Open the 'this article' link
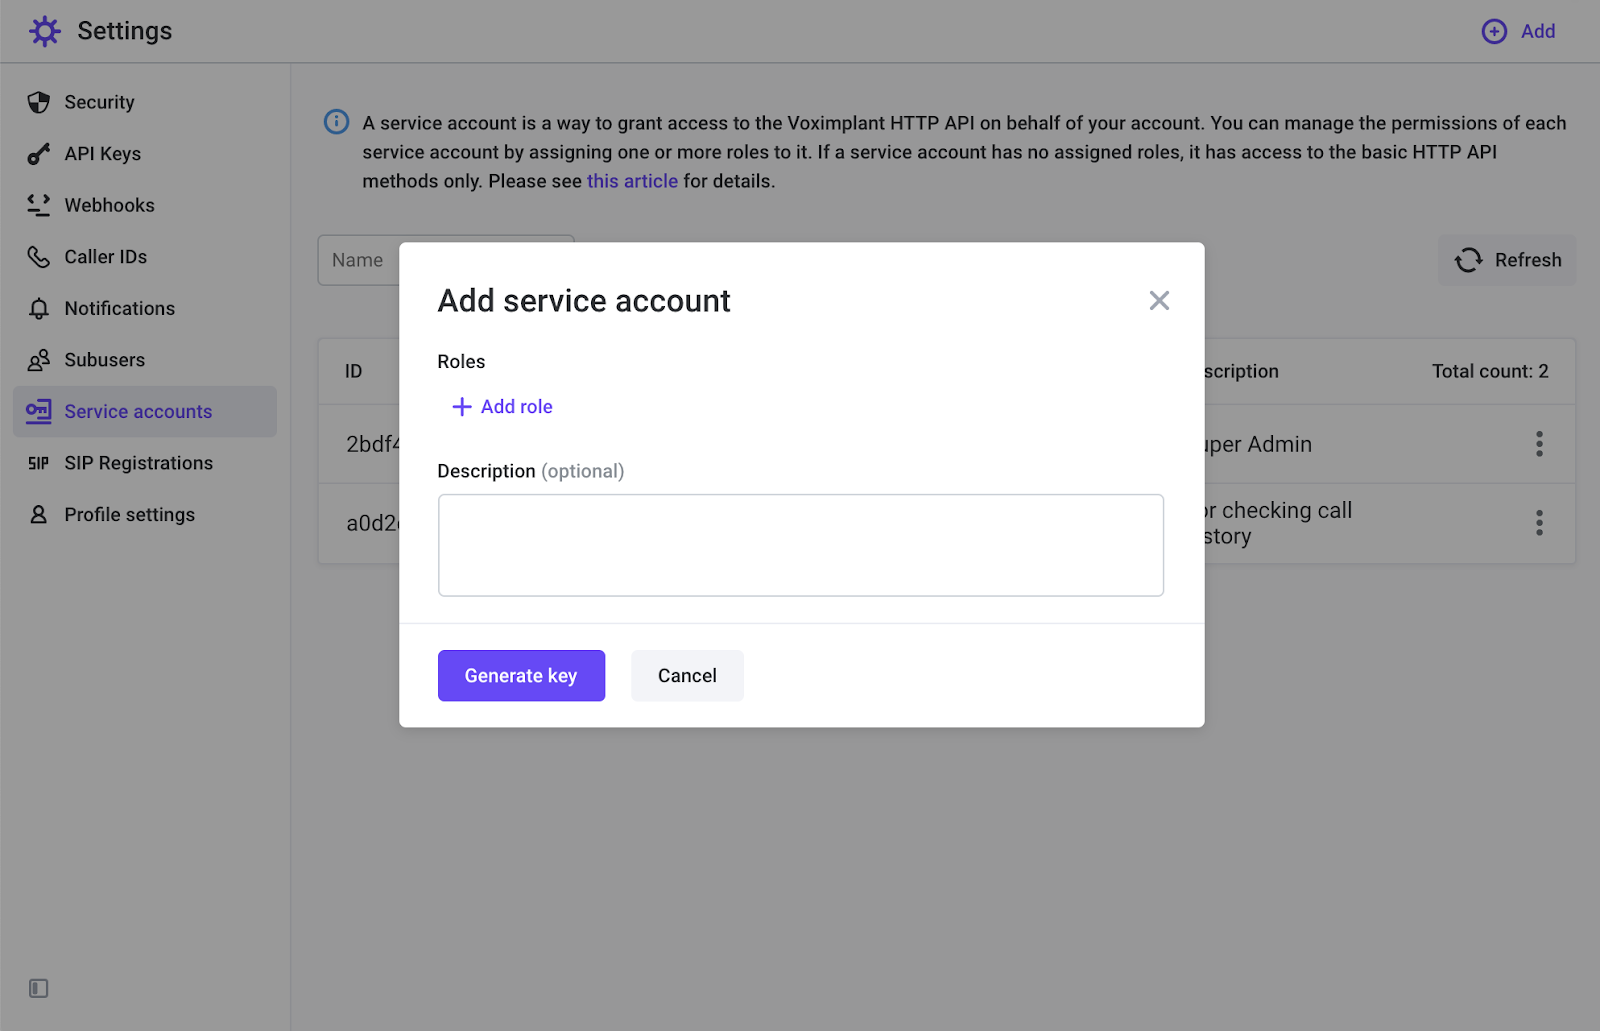Viewport: 1600px width, 1031px height. click(x=632, y=181)
